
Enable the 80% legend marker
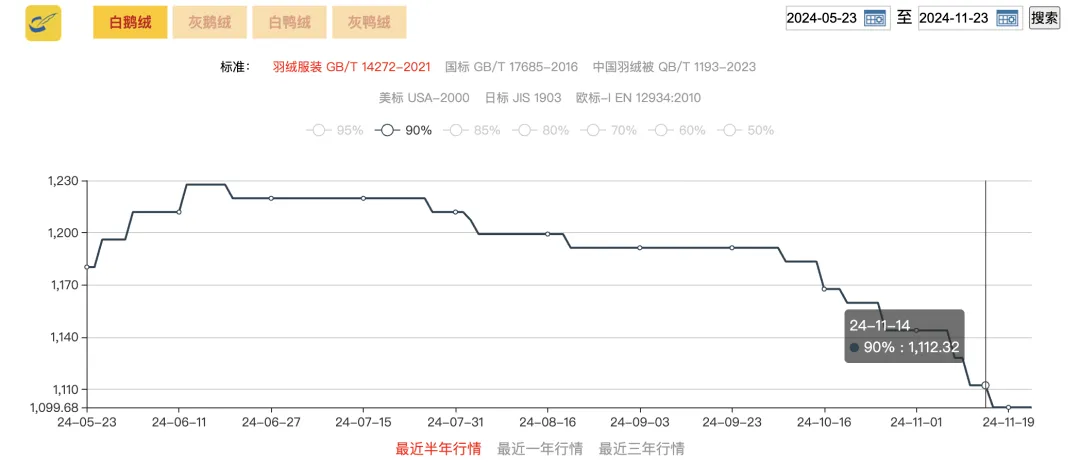[540, 130]
